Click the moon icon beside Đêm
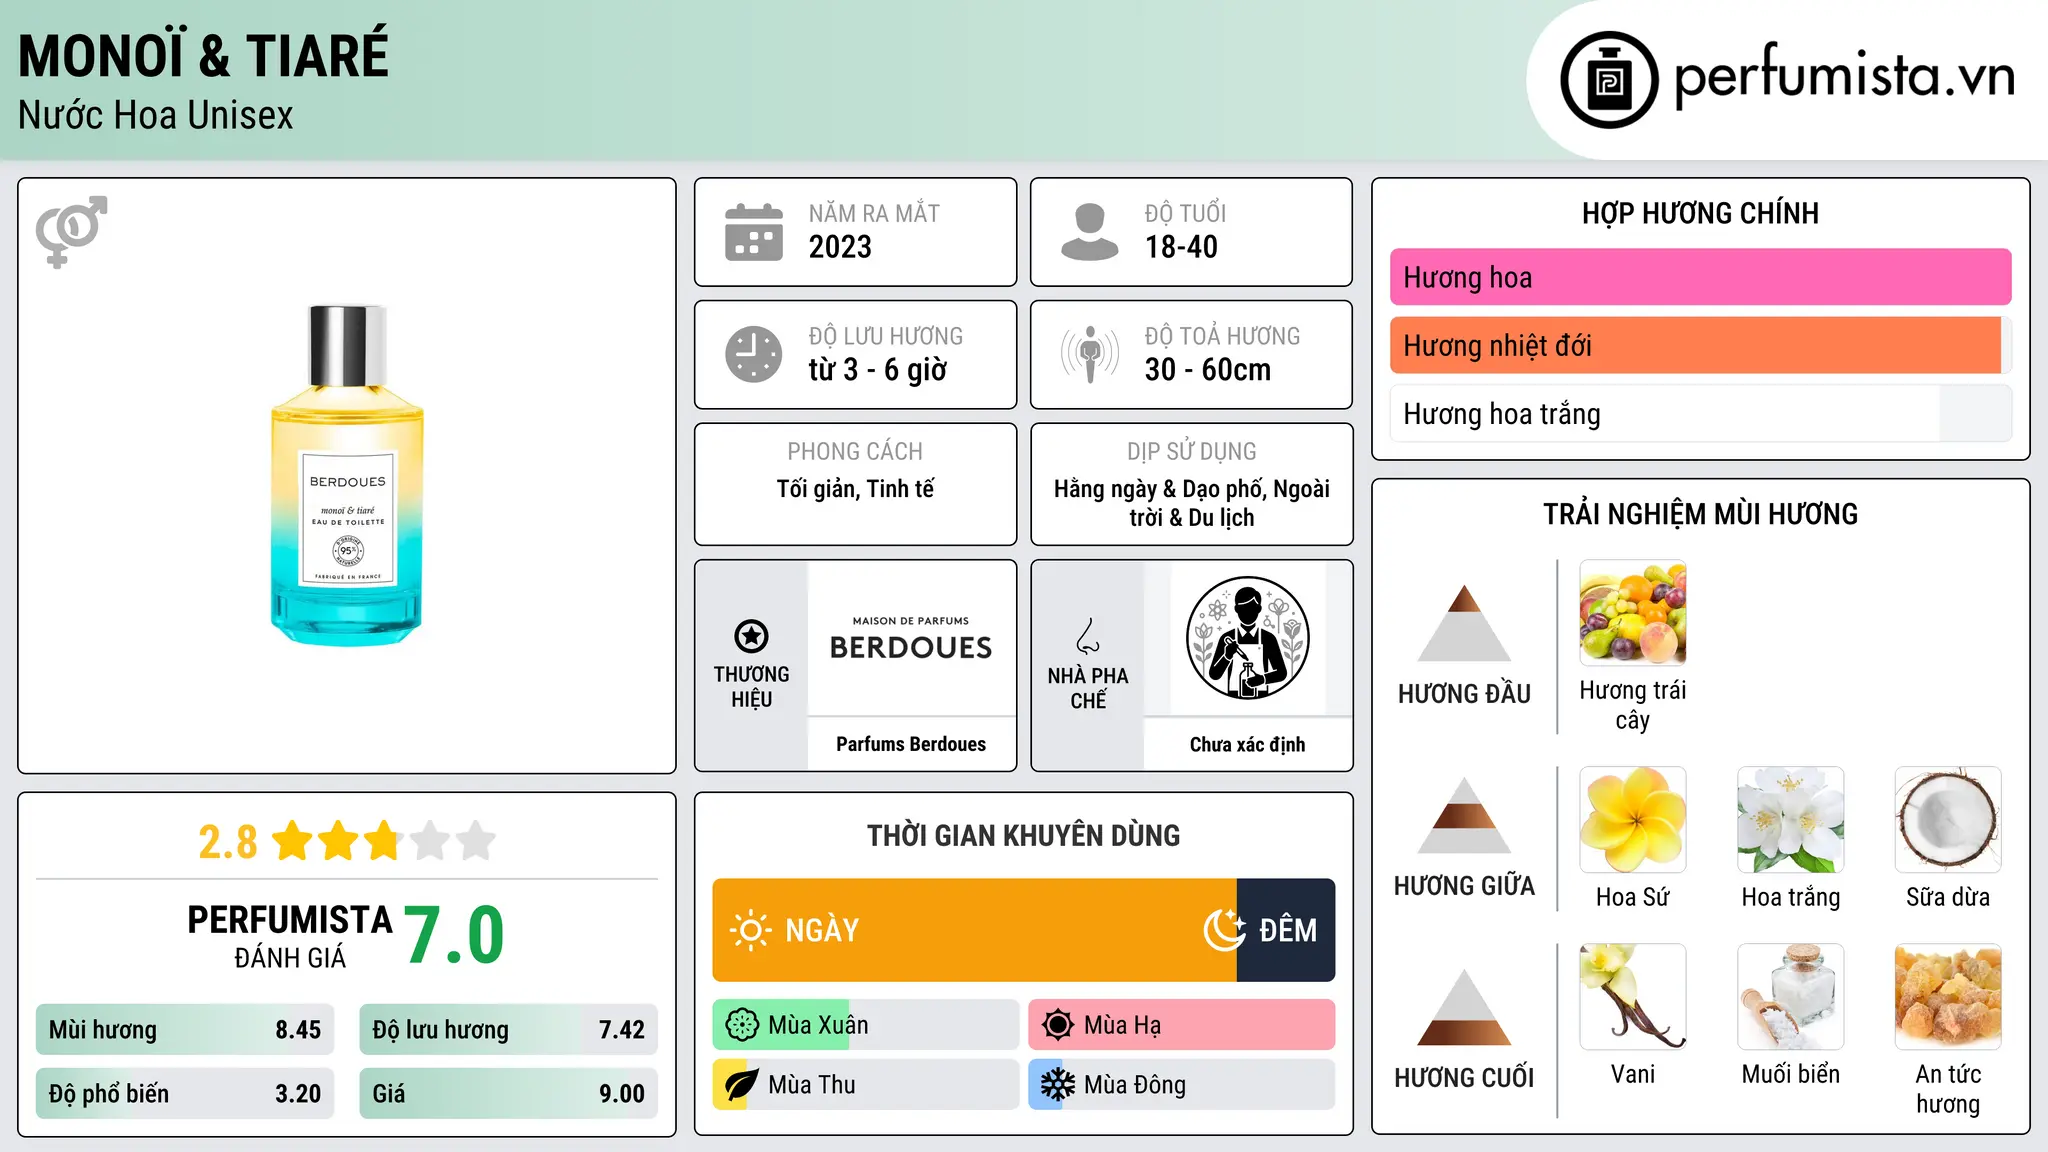Viewport: 2048px width, 1152px height. click(1224, 930)
